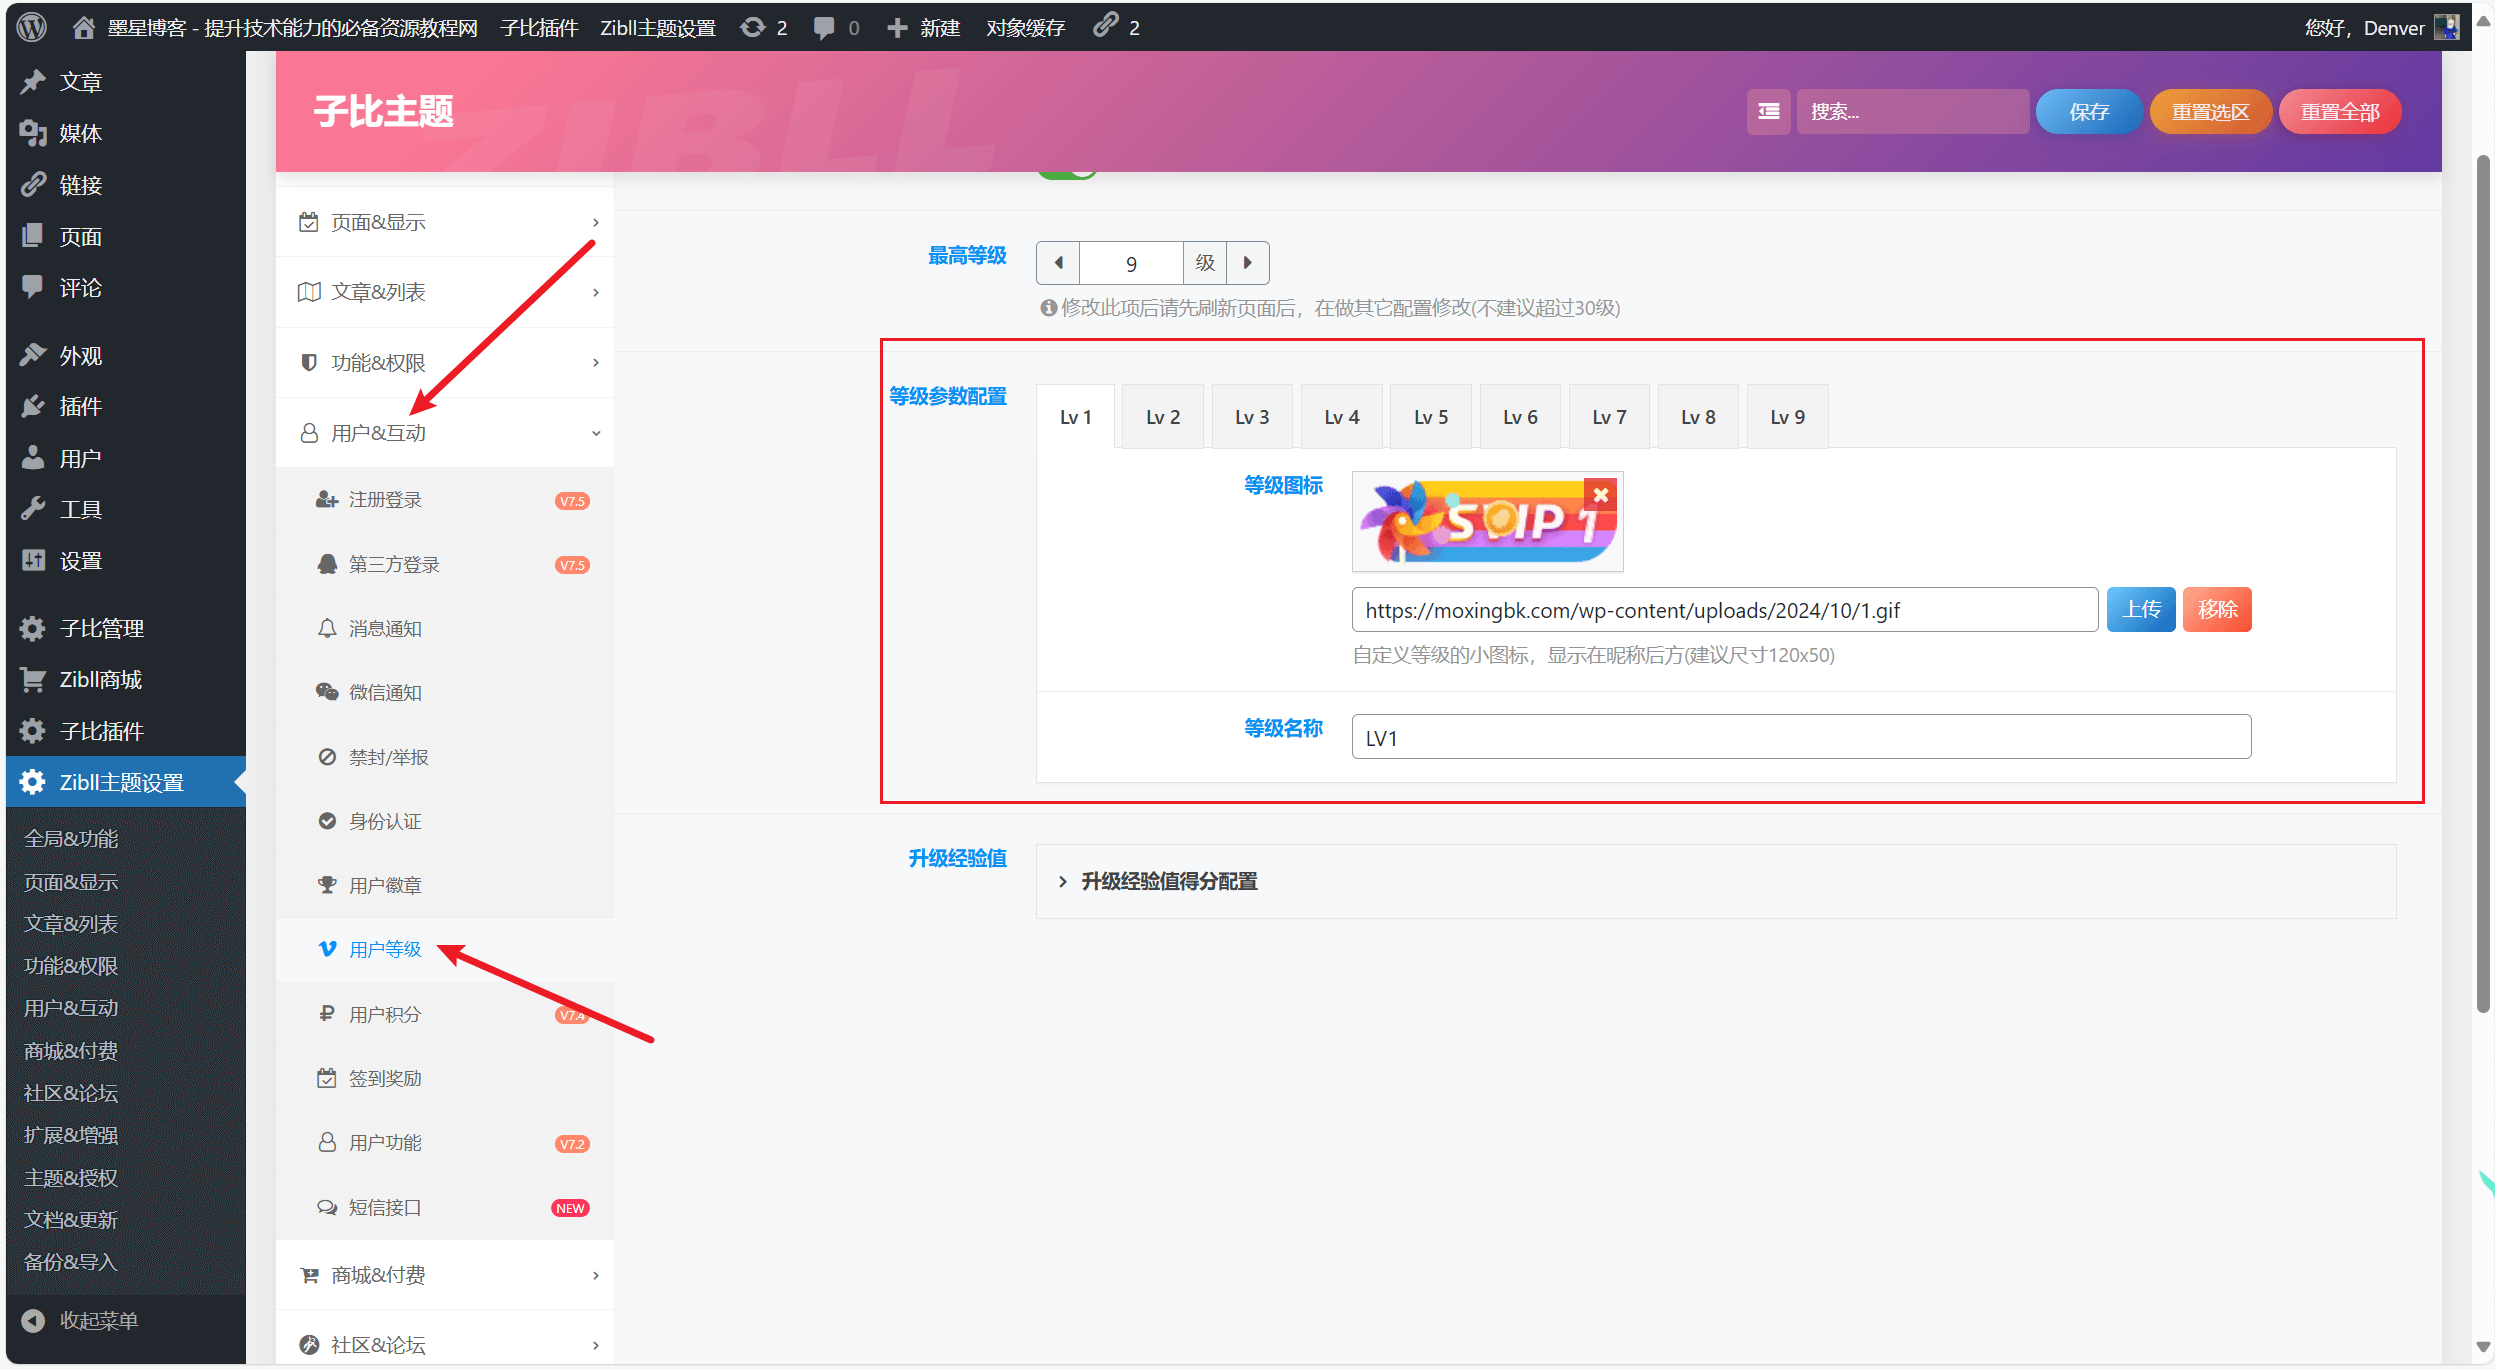Expand the 商城&付费 settings section
Viewport: 2495px width, 1369px height.
tap(445, 1275)
